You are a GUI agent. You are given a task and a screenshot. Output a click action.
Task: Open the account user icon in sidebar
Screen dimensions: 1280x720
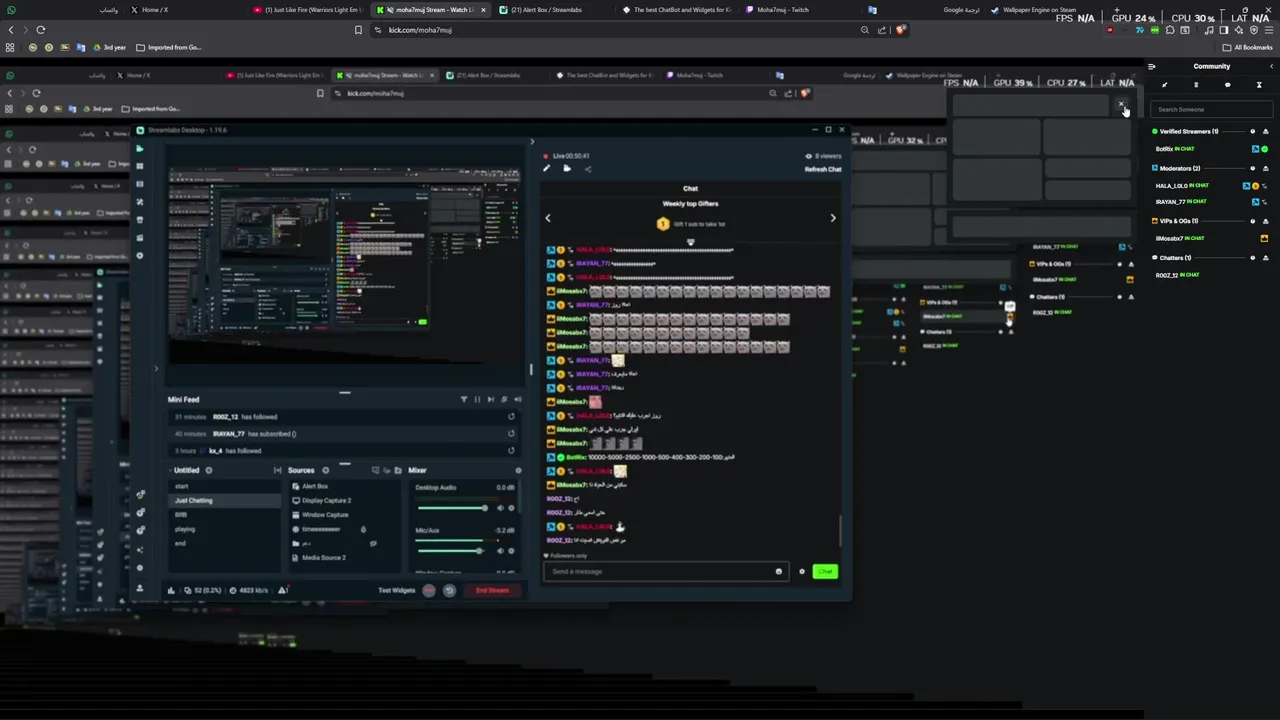140,588
